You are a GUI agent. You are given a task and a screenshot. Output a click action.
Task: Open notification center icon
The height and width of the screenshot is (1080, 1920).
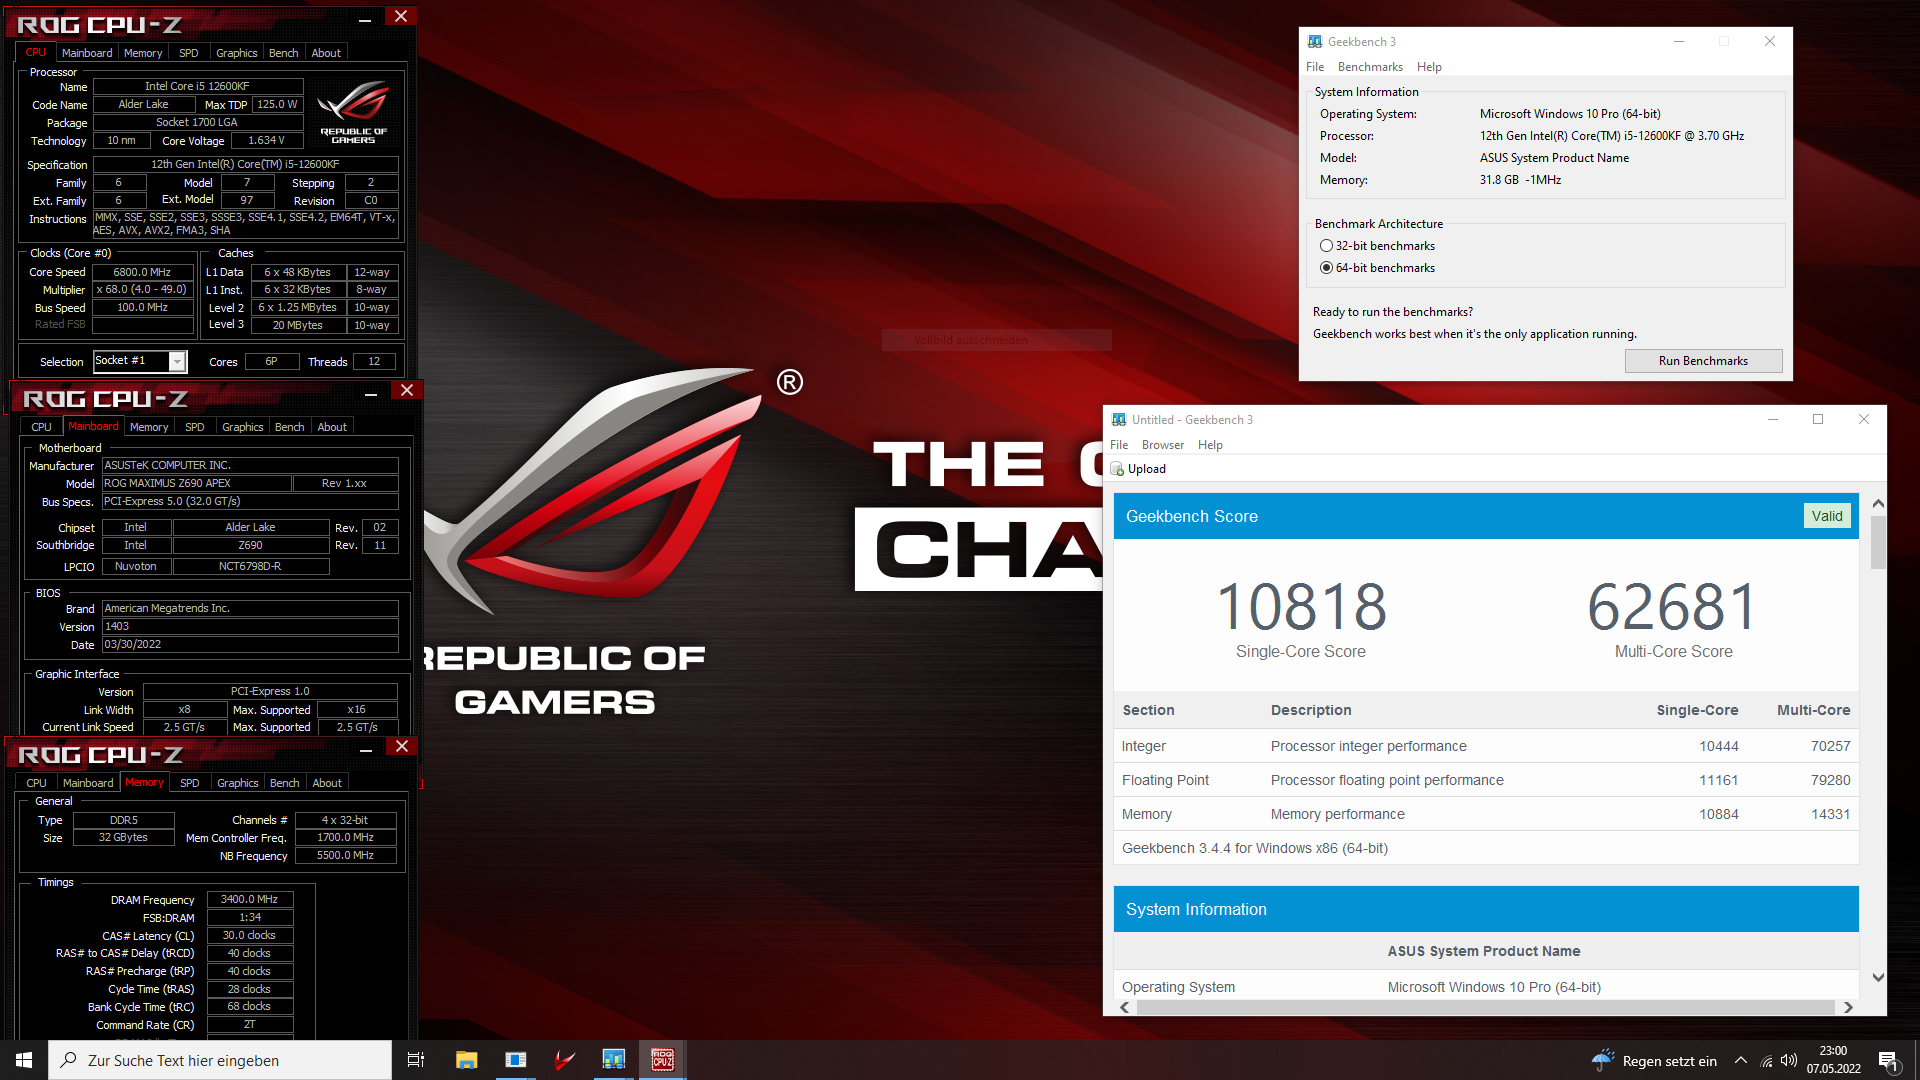pos(1888,1061)
